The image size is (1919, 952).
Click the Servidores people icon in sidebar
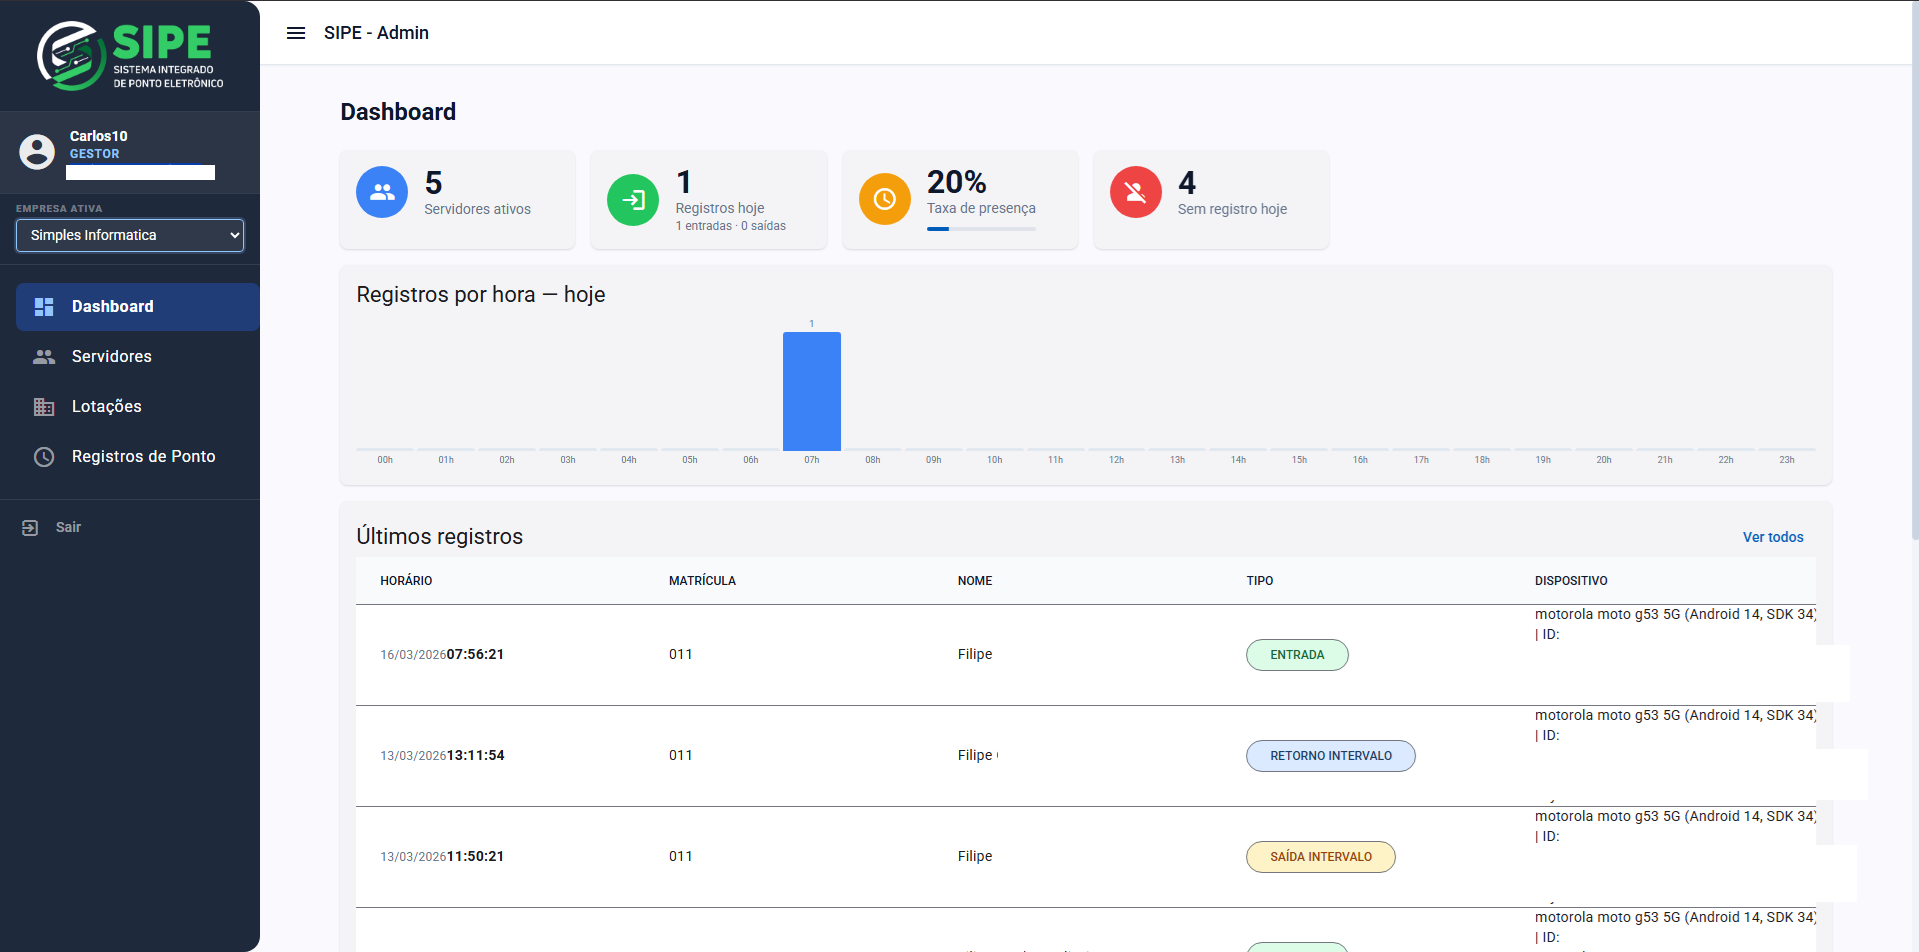(44, 357)
